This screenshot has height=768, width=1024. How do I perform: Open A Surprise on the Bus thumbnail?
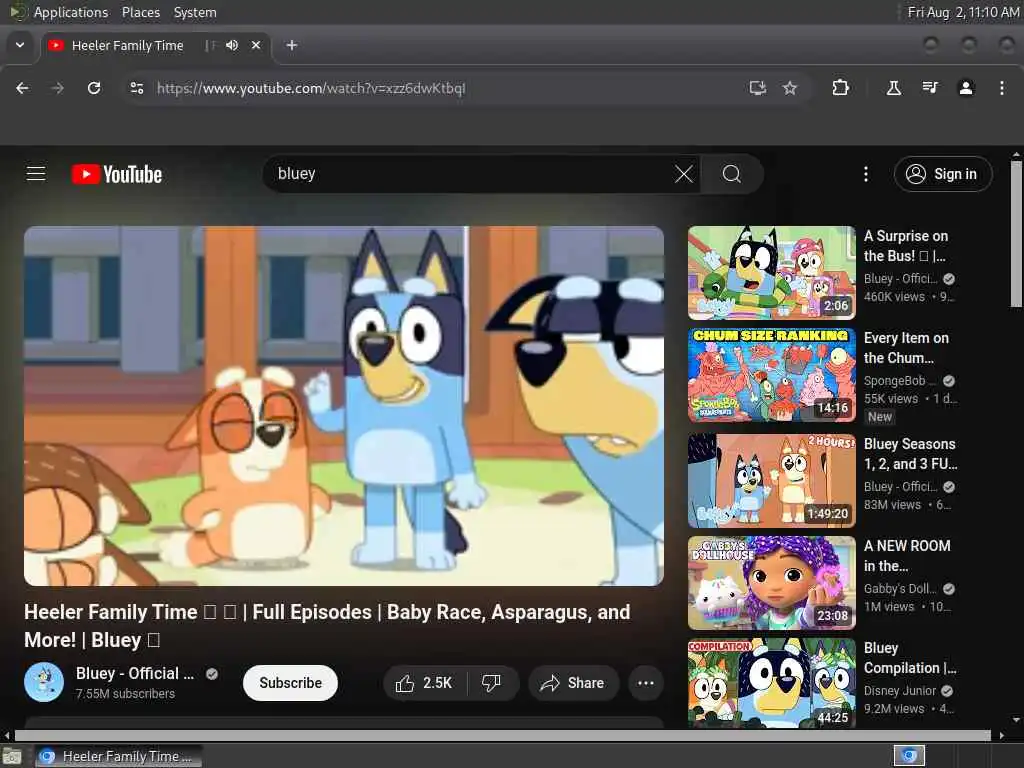(771, 273)
